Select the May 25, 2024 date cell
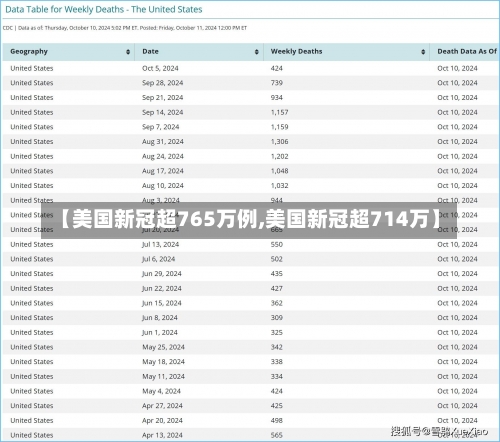Image resolution: width=500 pixels, height=442 pixels. click(x=163, y=347)
